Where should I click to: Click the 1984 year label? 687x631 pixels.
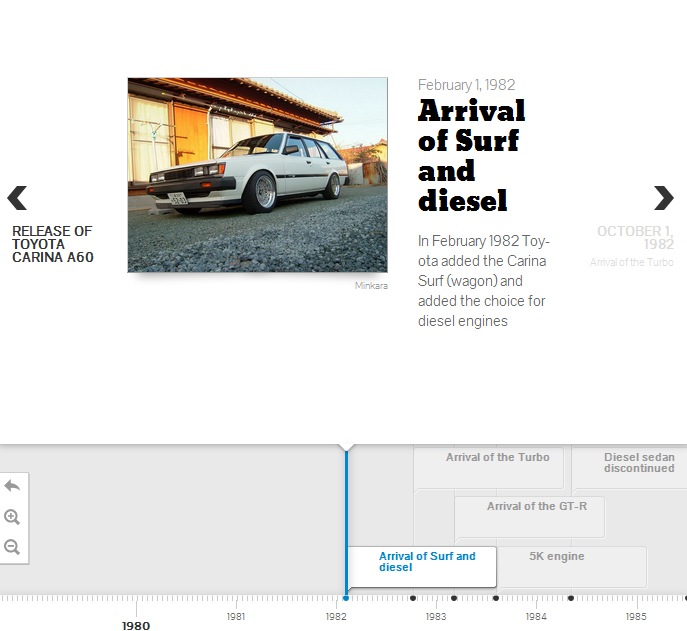pos(536,617)
